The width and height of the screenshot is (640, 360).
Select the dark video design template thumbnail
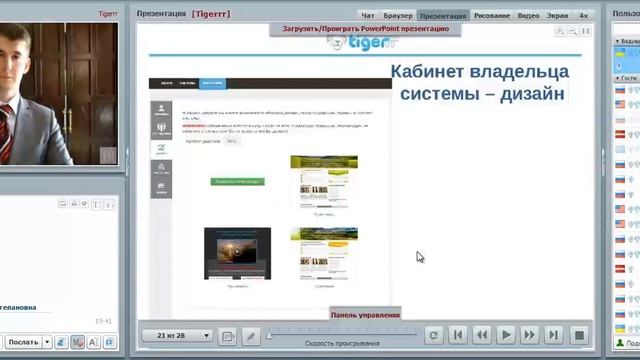click(x=238, y=253)
